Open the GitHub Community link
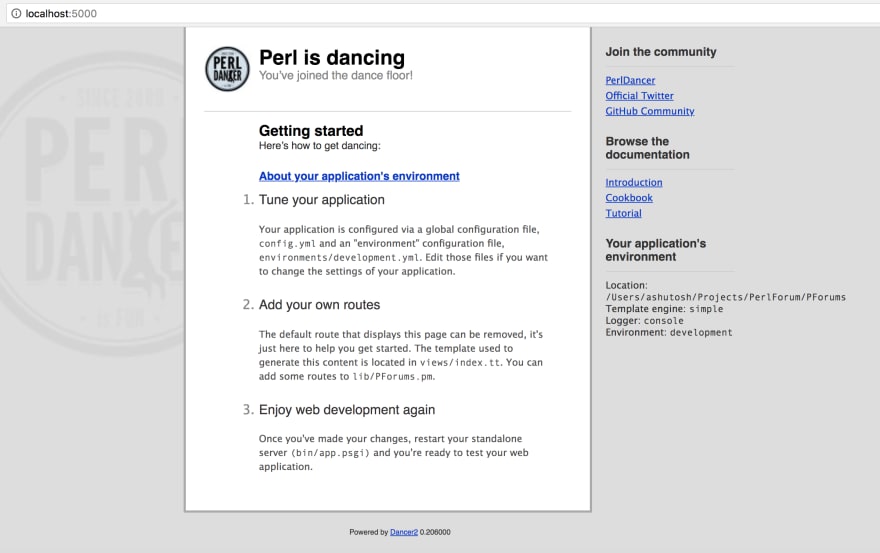 [650, 111]
